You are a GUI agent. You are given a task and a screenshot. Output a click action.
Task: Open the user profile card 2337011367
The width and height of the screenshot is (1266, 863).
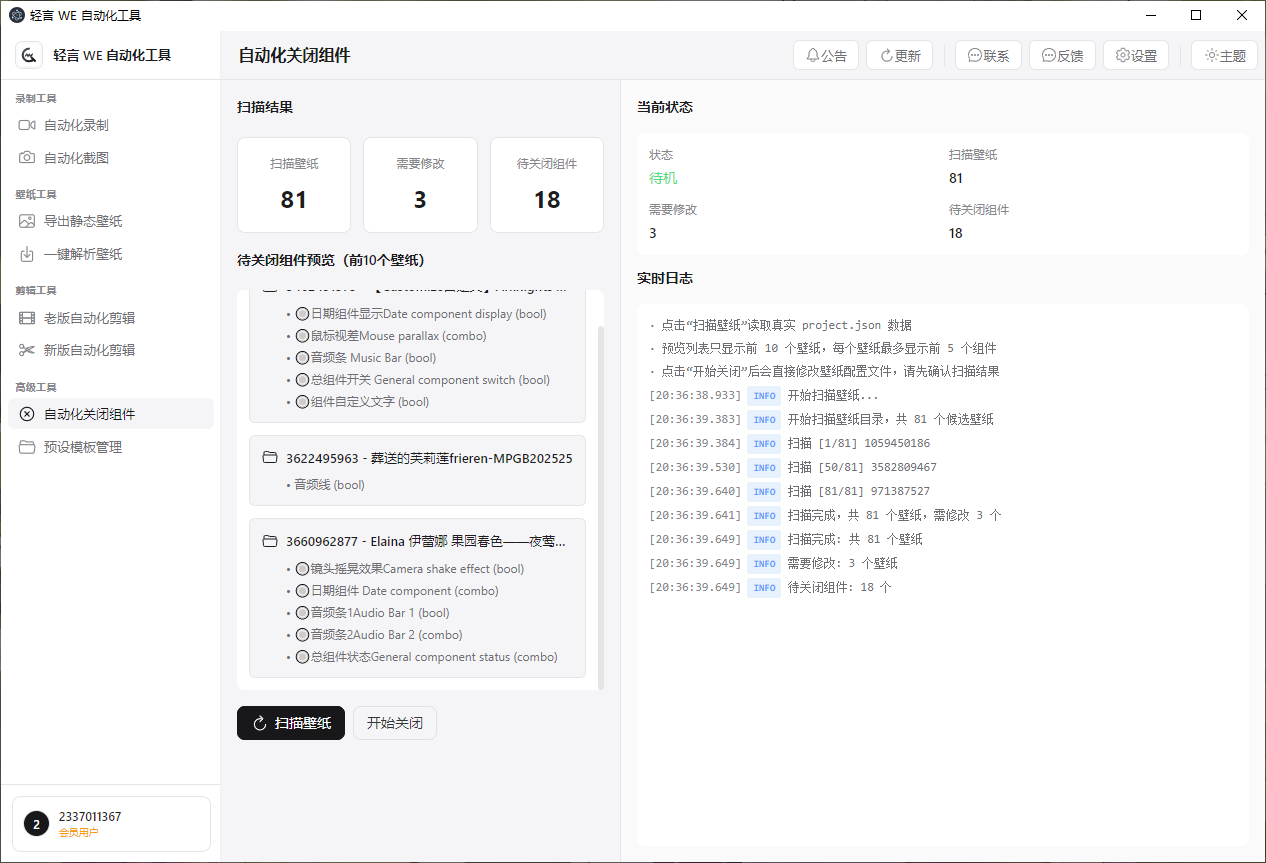coord(111,824)
